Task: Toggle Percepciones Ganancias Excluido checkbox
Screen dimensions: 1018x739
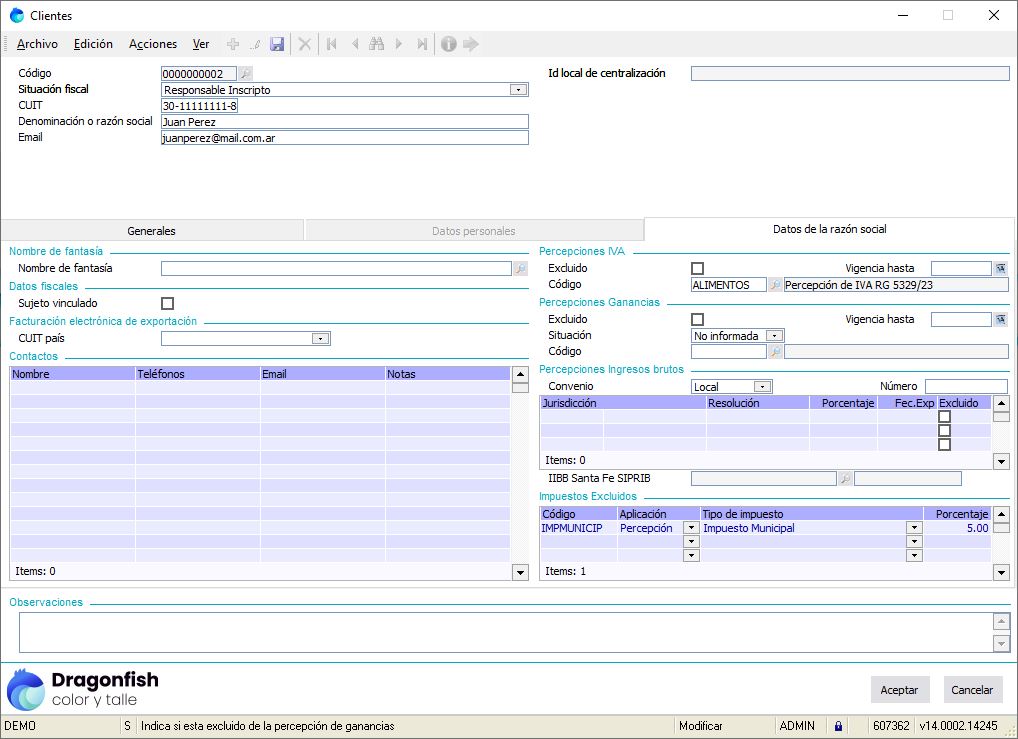Action: [x=697, y=319]
